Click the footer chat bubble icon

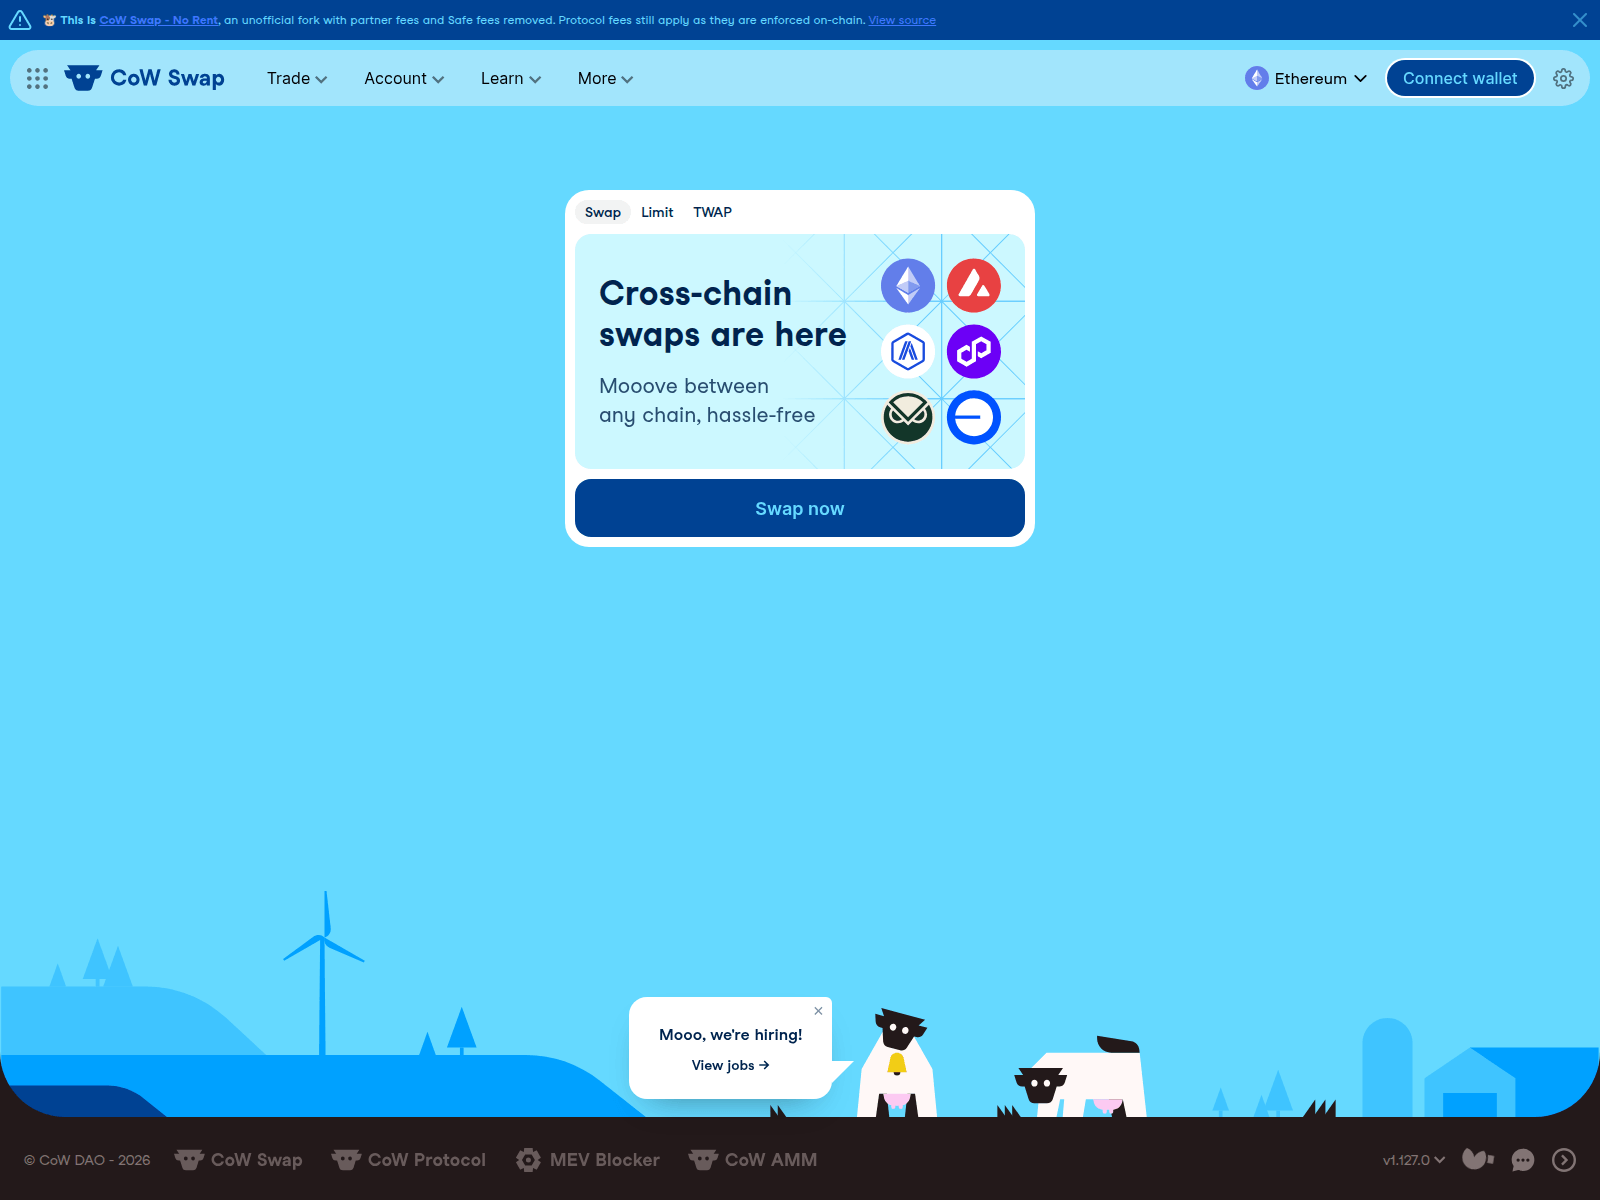(1522, 1160)
